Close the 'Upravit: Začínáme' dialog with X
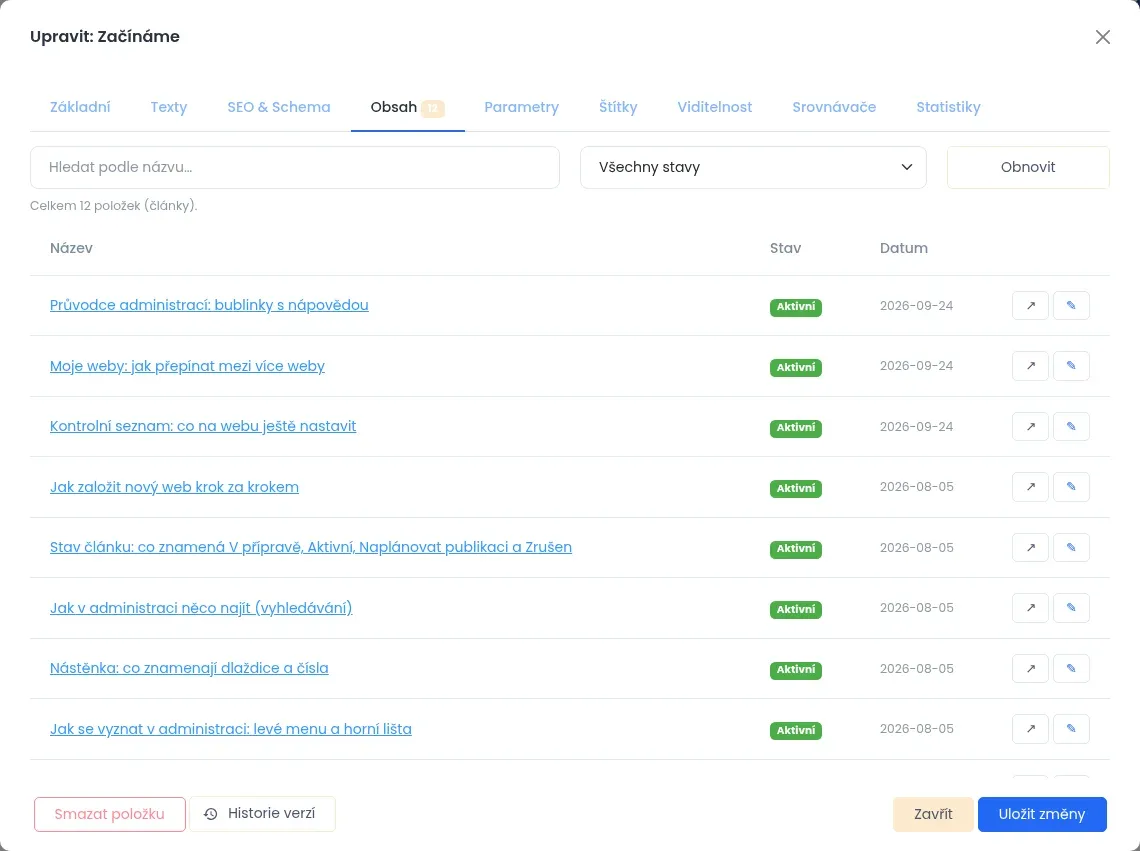Viewport: 1140px width, 851px height. coord(1102,37)
